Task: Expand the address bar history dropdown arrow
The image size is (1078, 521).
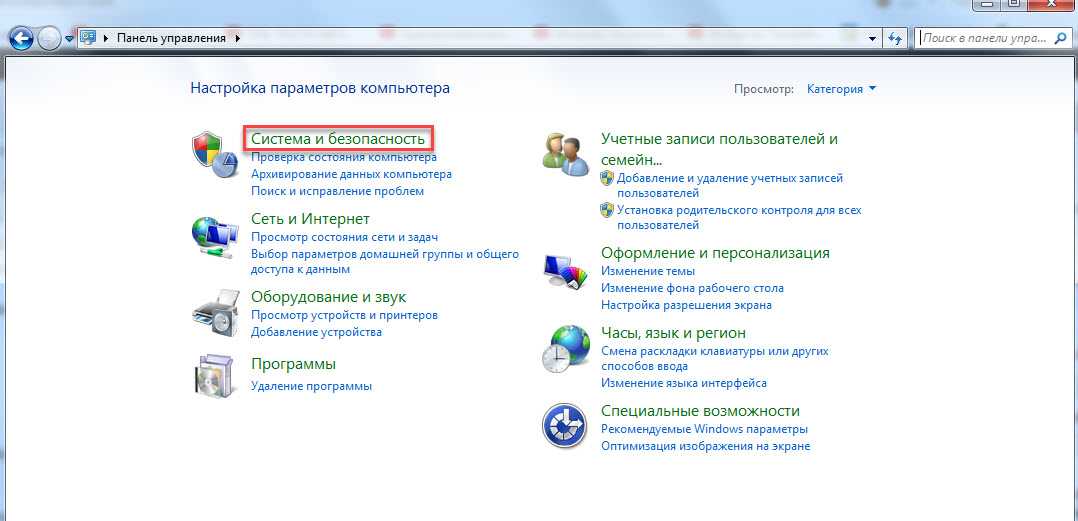Action: pos(872,38)
